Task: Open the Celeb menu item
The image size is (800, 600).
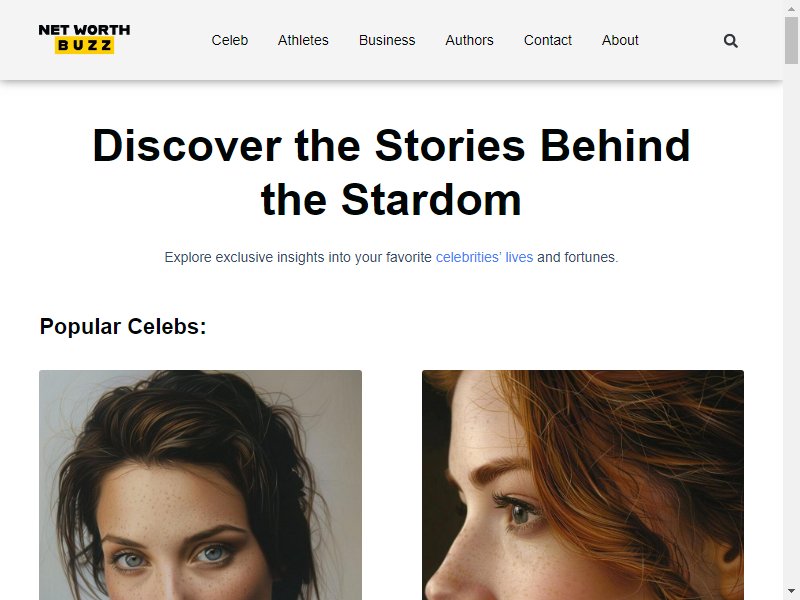Action: click(x=230, y=40)
